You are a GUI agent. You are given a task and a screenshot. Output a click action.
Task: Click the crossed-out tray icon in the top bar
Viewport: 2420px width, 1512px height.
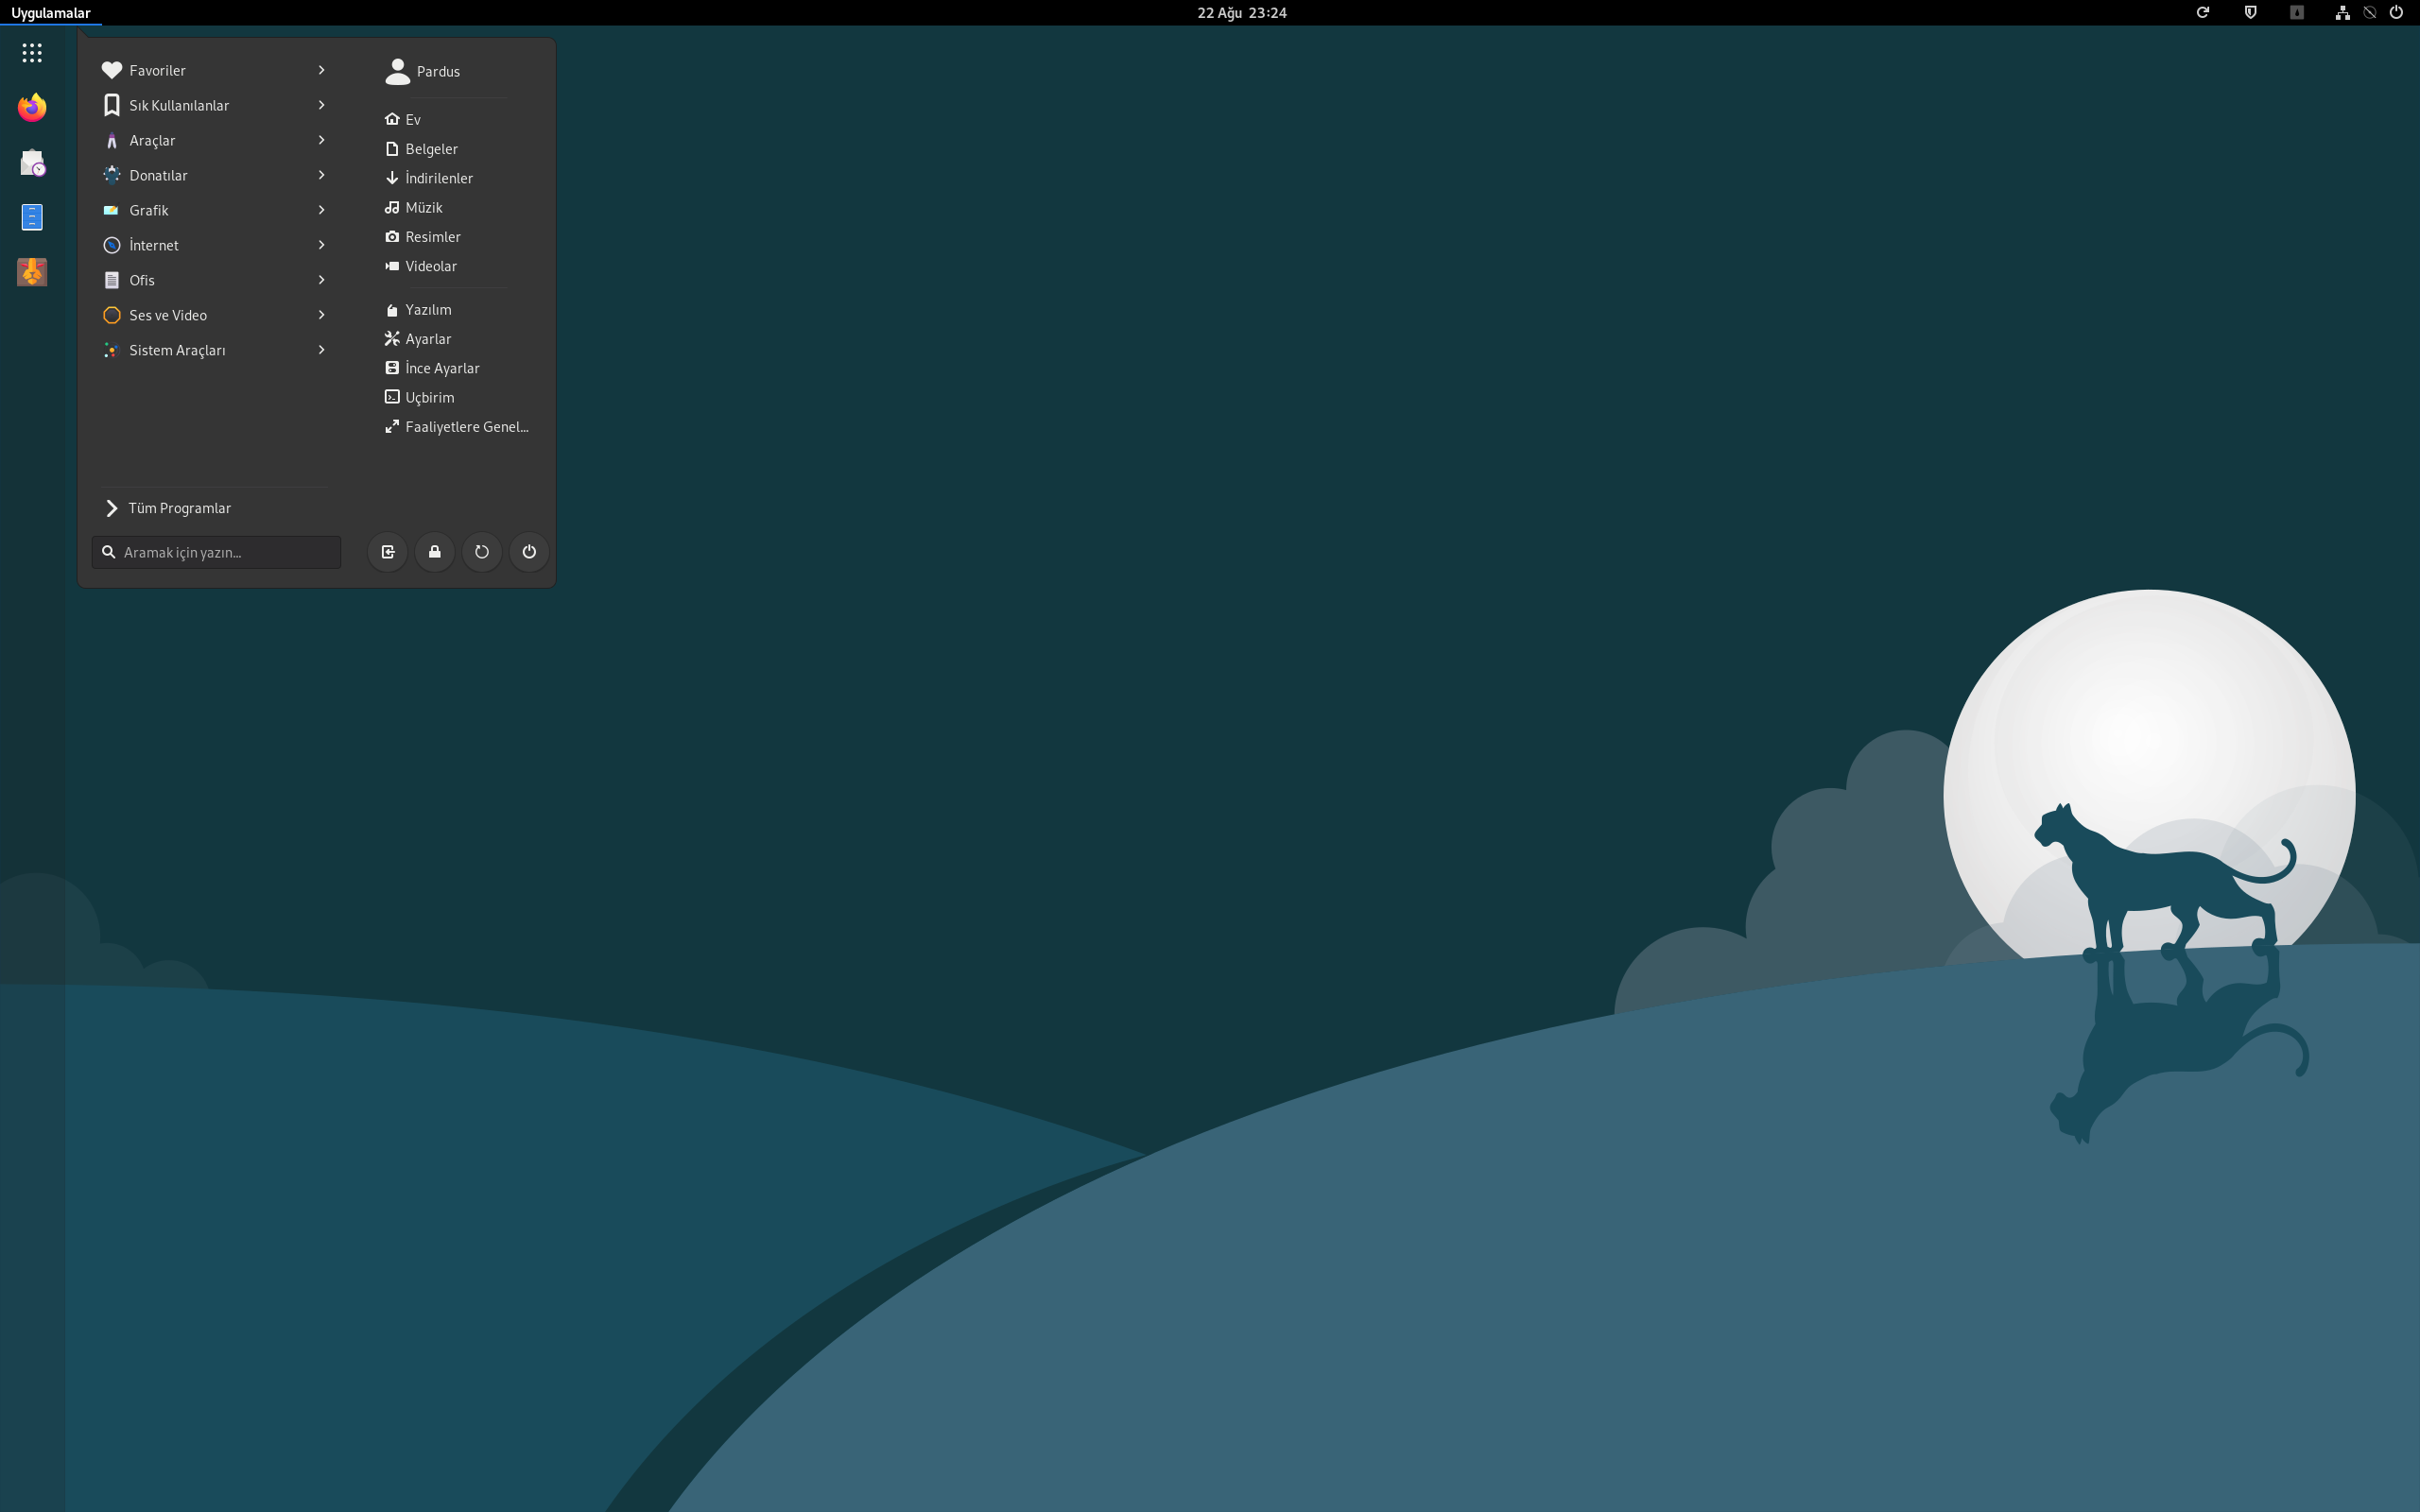click(2369, 13)
